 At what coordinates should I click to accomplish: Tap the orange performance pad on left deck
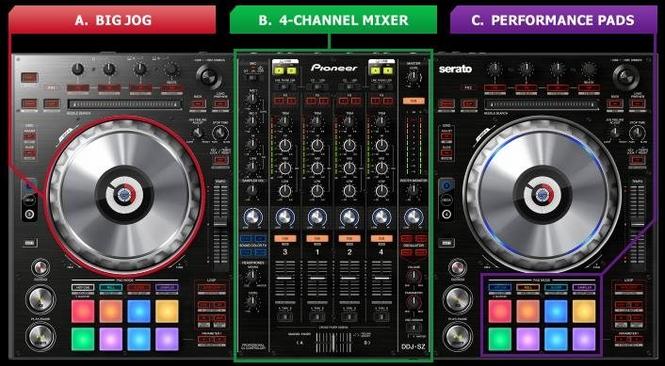tap(111, 311)
